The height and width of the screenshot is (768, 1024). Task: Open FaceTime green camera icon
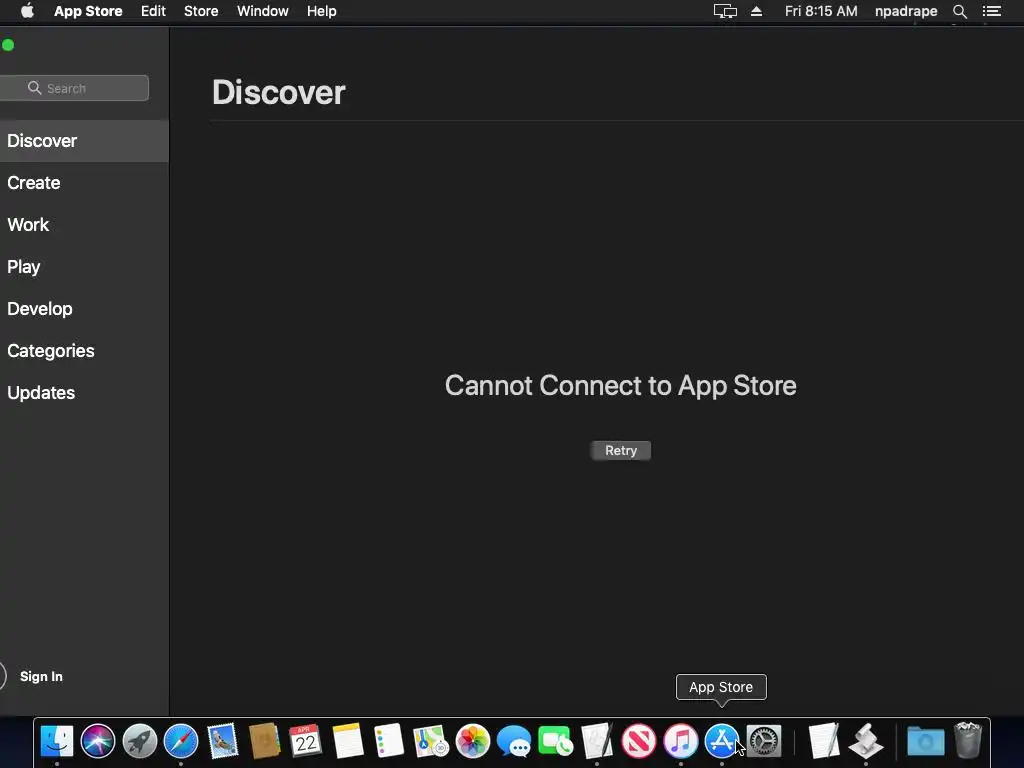556,741
